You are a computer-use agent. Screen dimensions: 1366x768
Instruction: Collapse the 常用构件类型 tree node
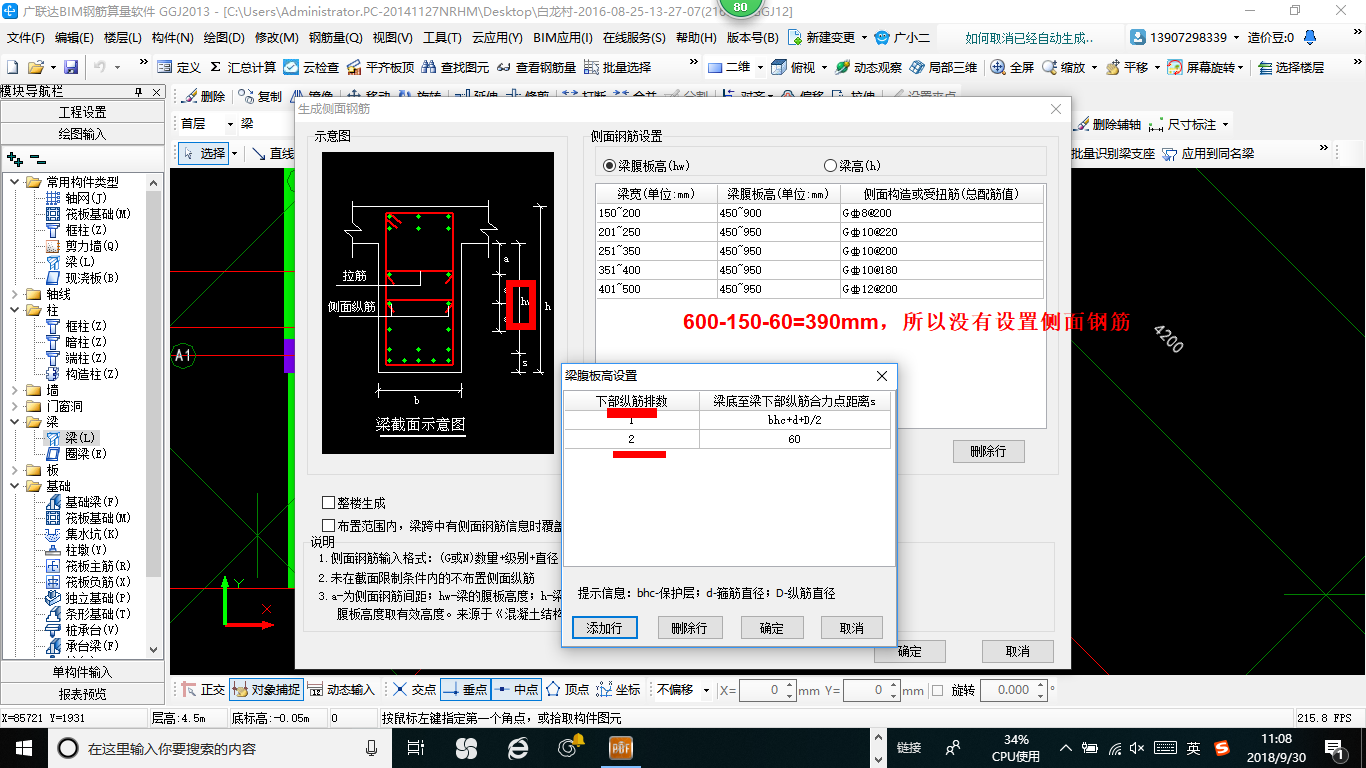14,182
